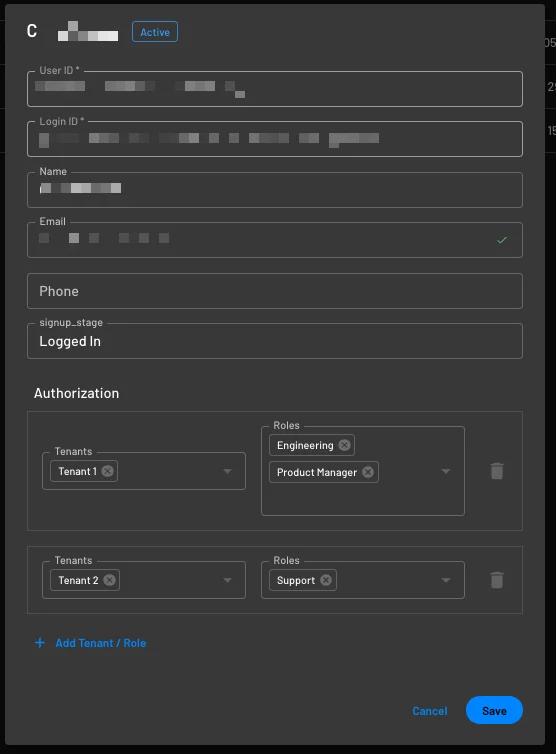Click the plus icon for adding tenant
557x754 pixels.
point(40,643)
